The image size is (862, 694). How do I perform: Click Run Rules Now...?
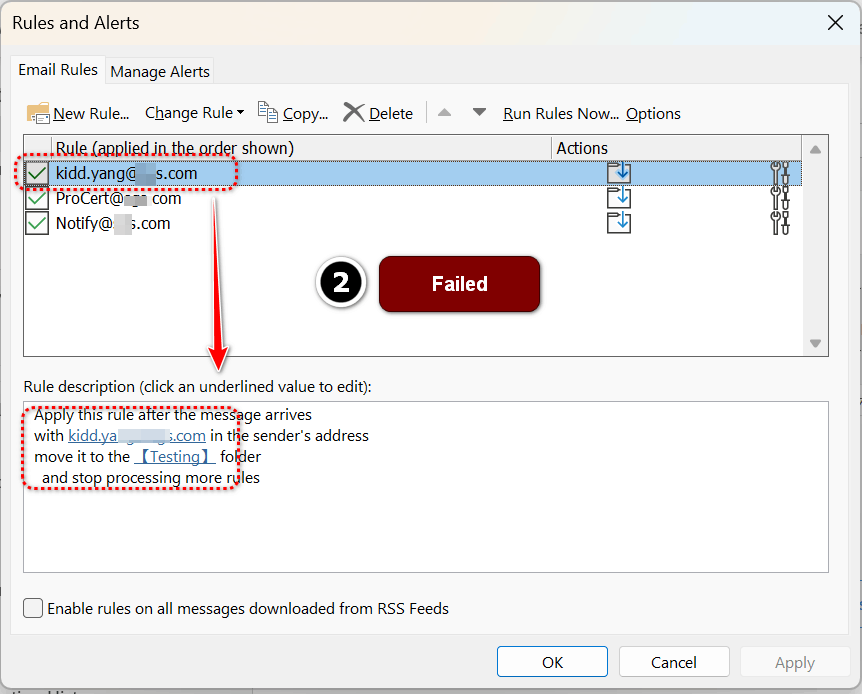(x=561, y=113)
